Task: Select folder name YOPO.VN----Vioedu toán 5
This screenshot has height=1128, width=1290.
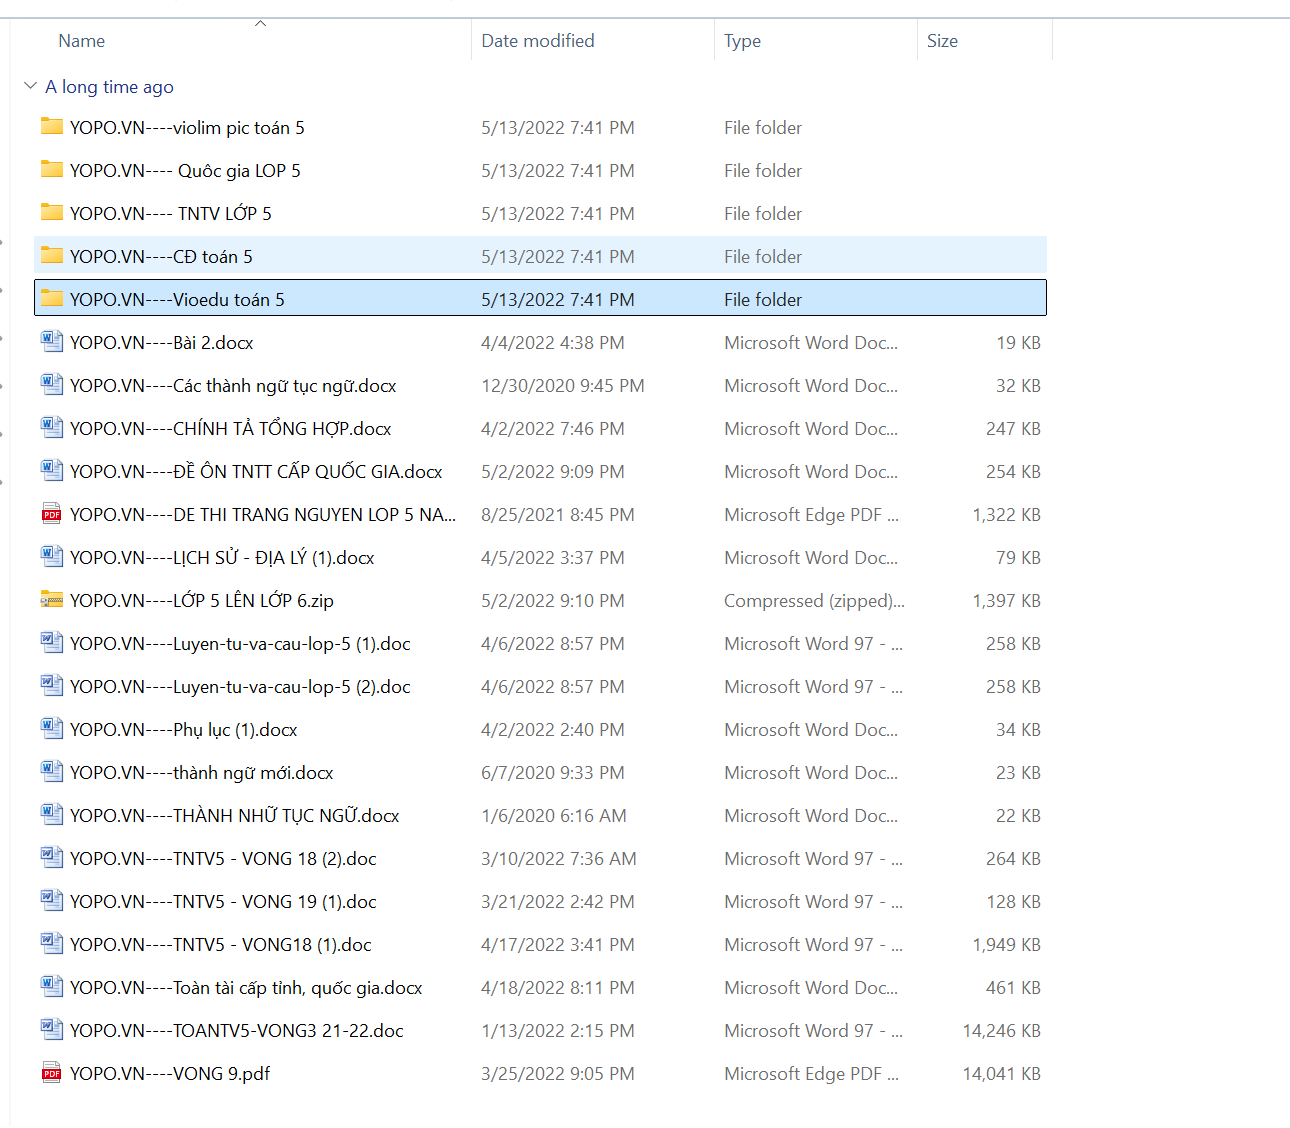Action: coord(177,300)
